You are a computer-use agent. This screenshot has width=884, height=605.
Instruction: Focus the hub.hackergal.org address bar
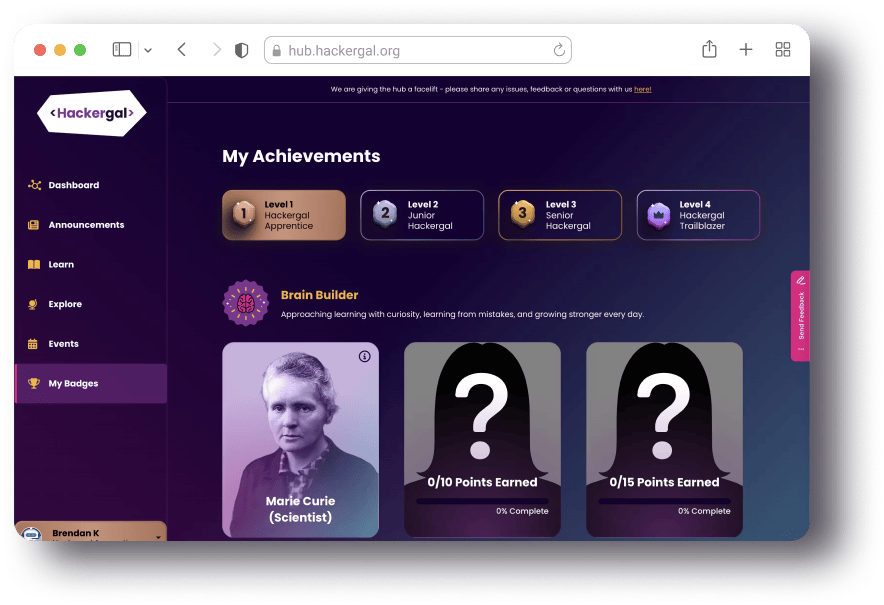coord(418,50)
